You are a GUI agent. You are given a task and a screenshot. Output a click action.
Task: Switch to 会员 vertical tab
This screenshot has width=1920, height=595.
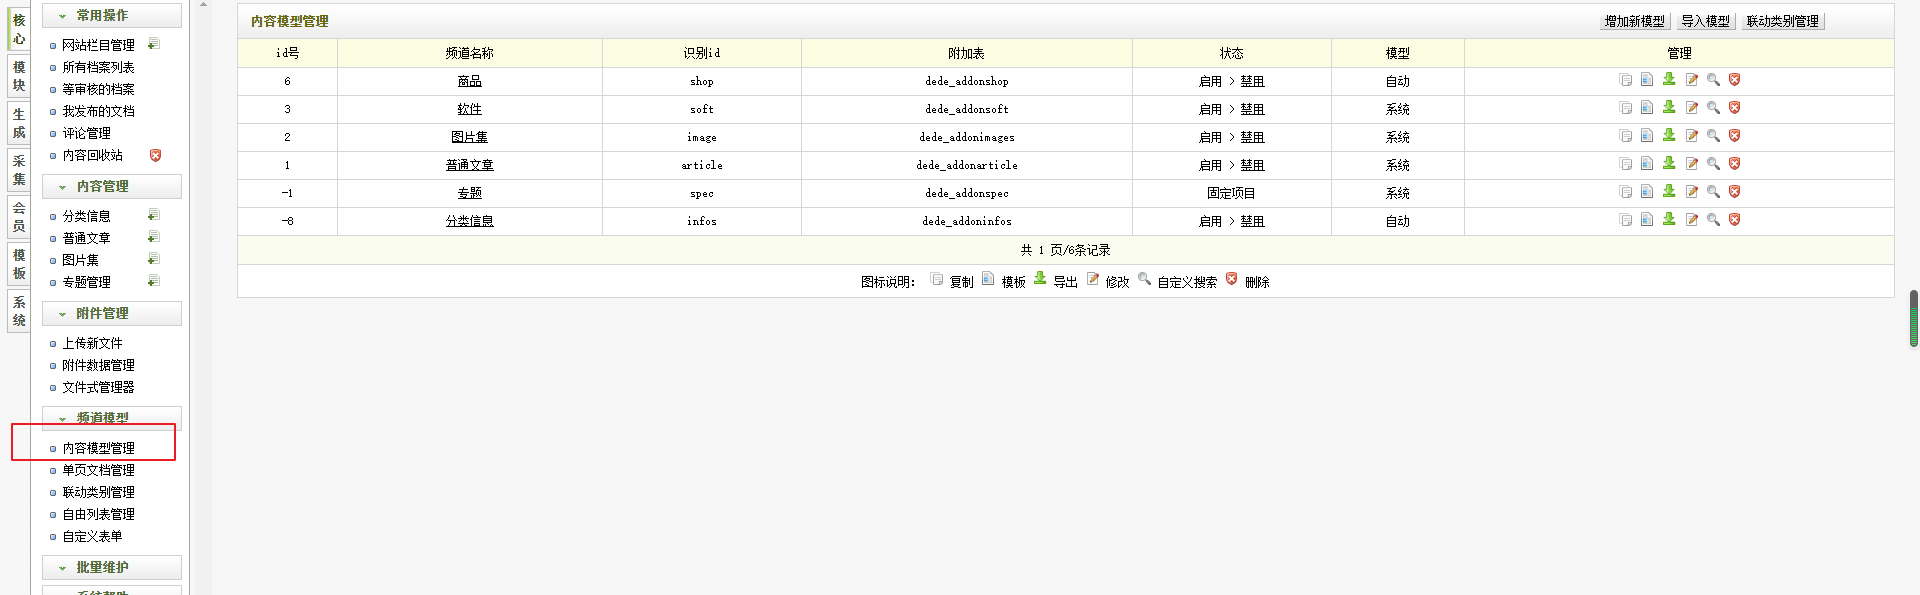coord(19,217)
